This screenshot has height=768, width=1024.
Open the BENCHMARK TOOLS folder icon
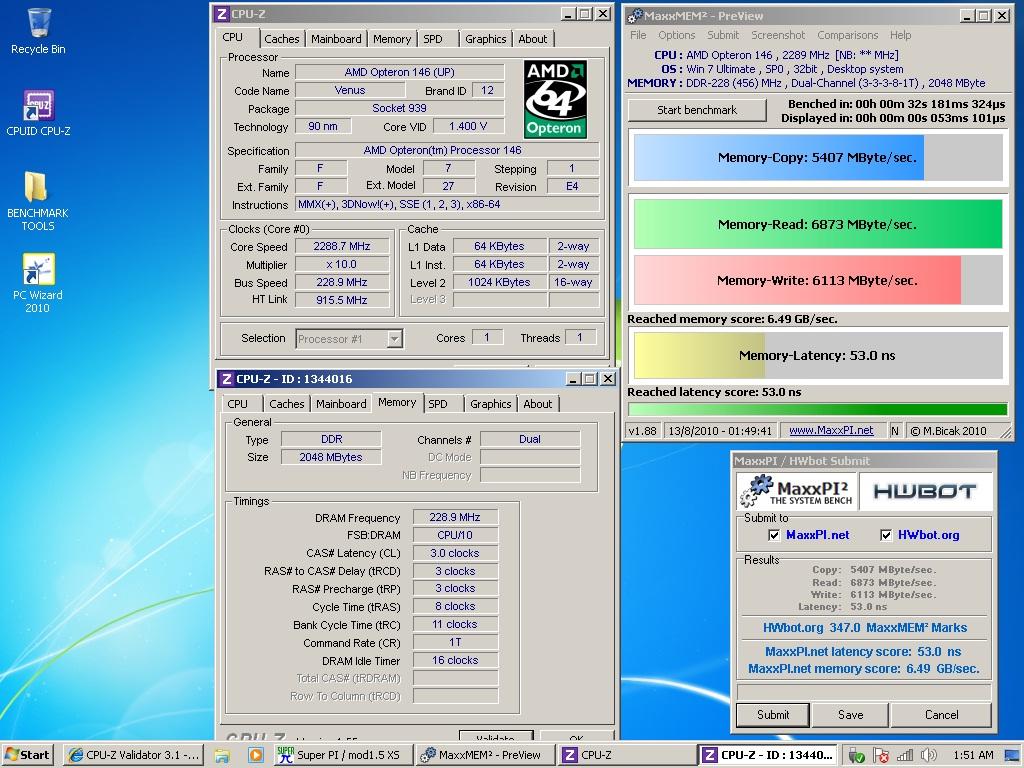point(37,200)
